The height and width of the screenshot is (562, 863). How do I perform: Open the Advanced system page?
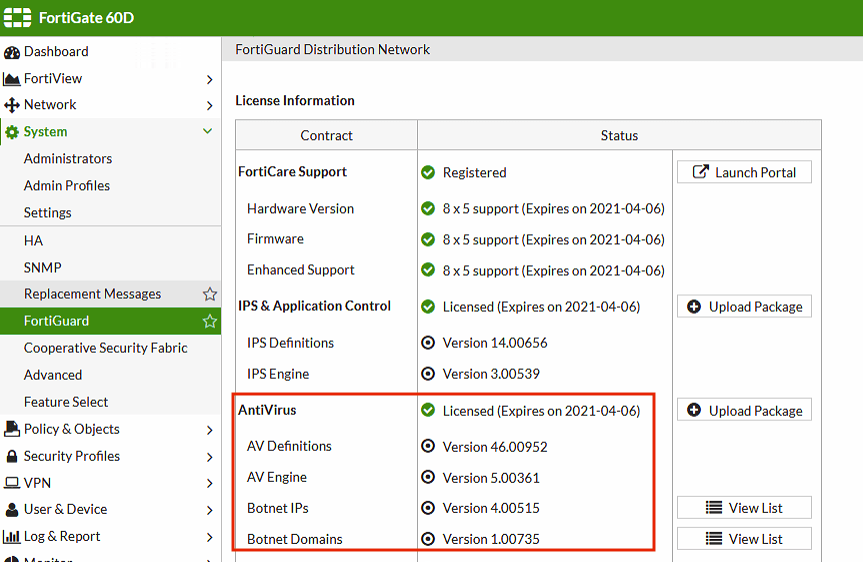coord(110,375)
